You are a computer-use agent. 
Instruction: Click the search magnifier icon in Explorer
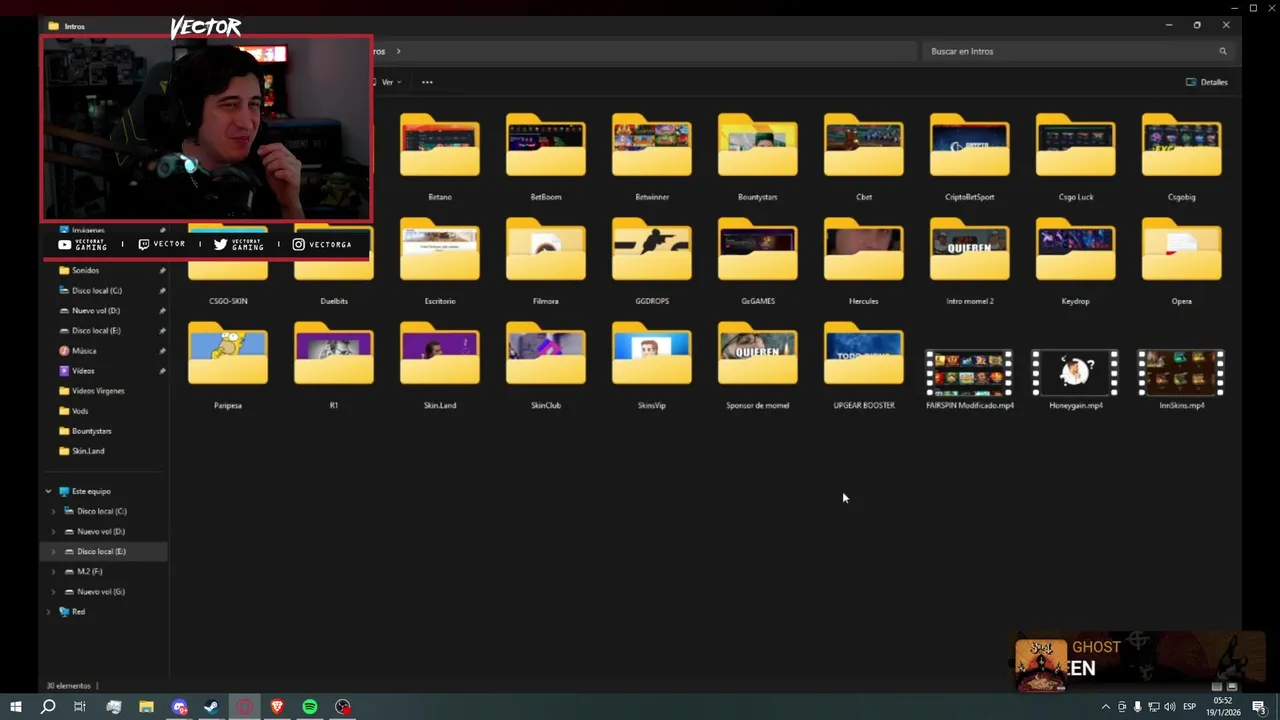click(x=1222, y=51)
